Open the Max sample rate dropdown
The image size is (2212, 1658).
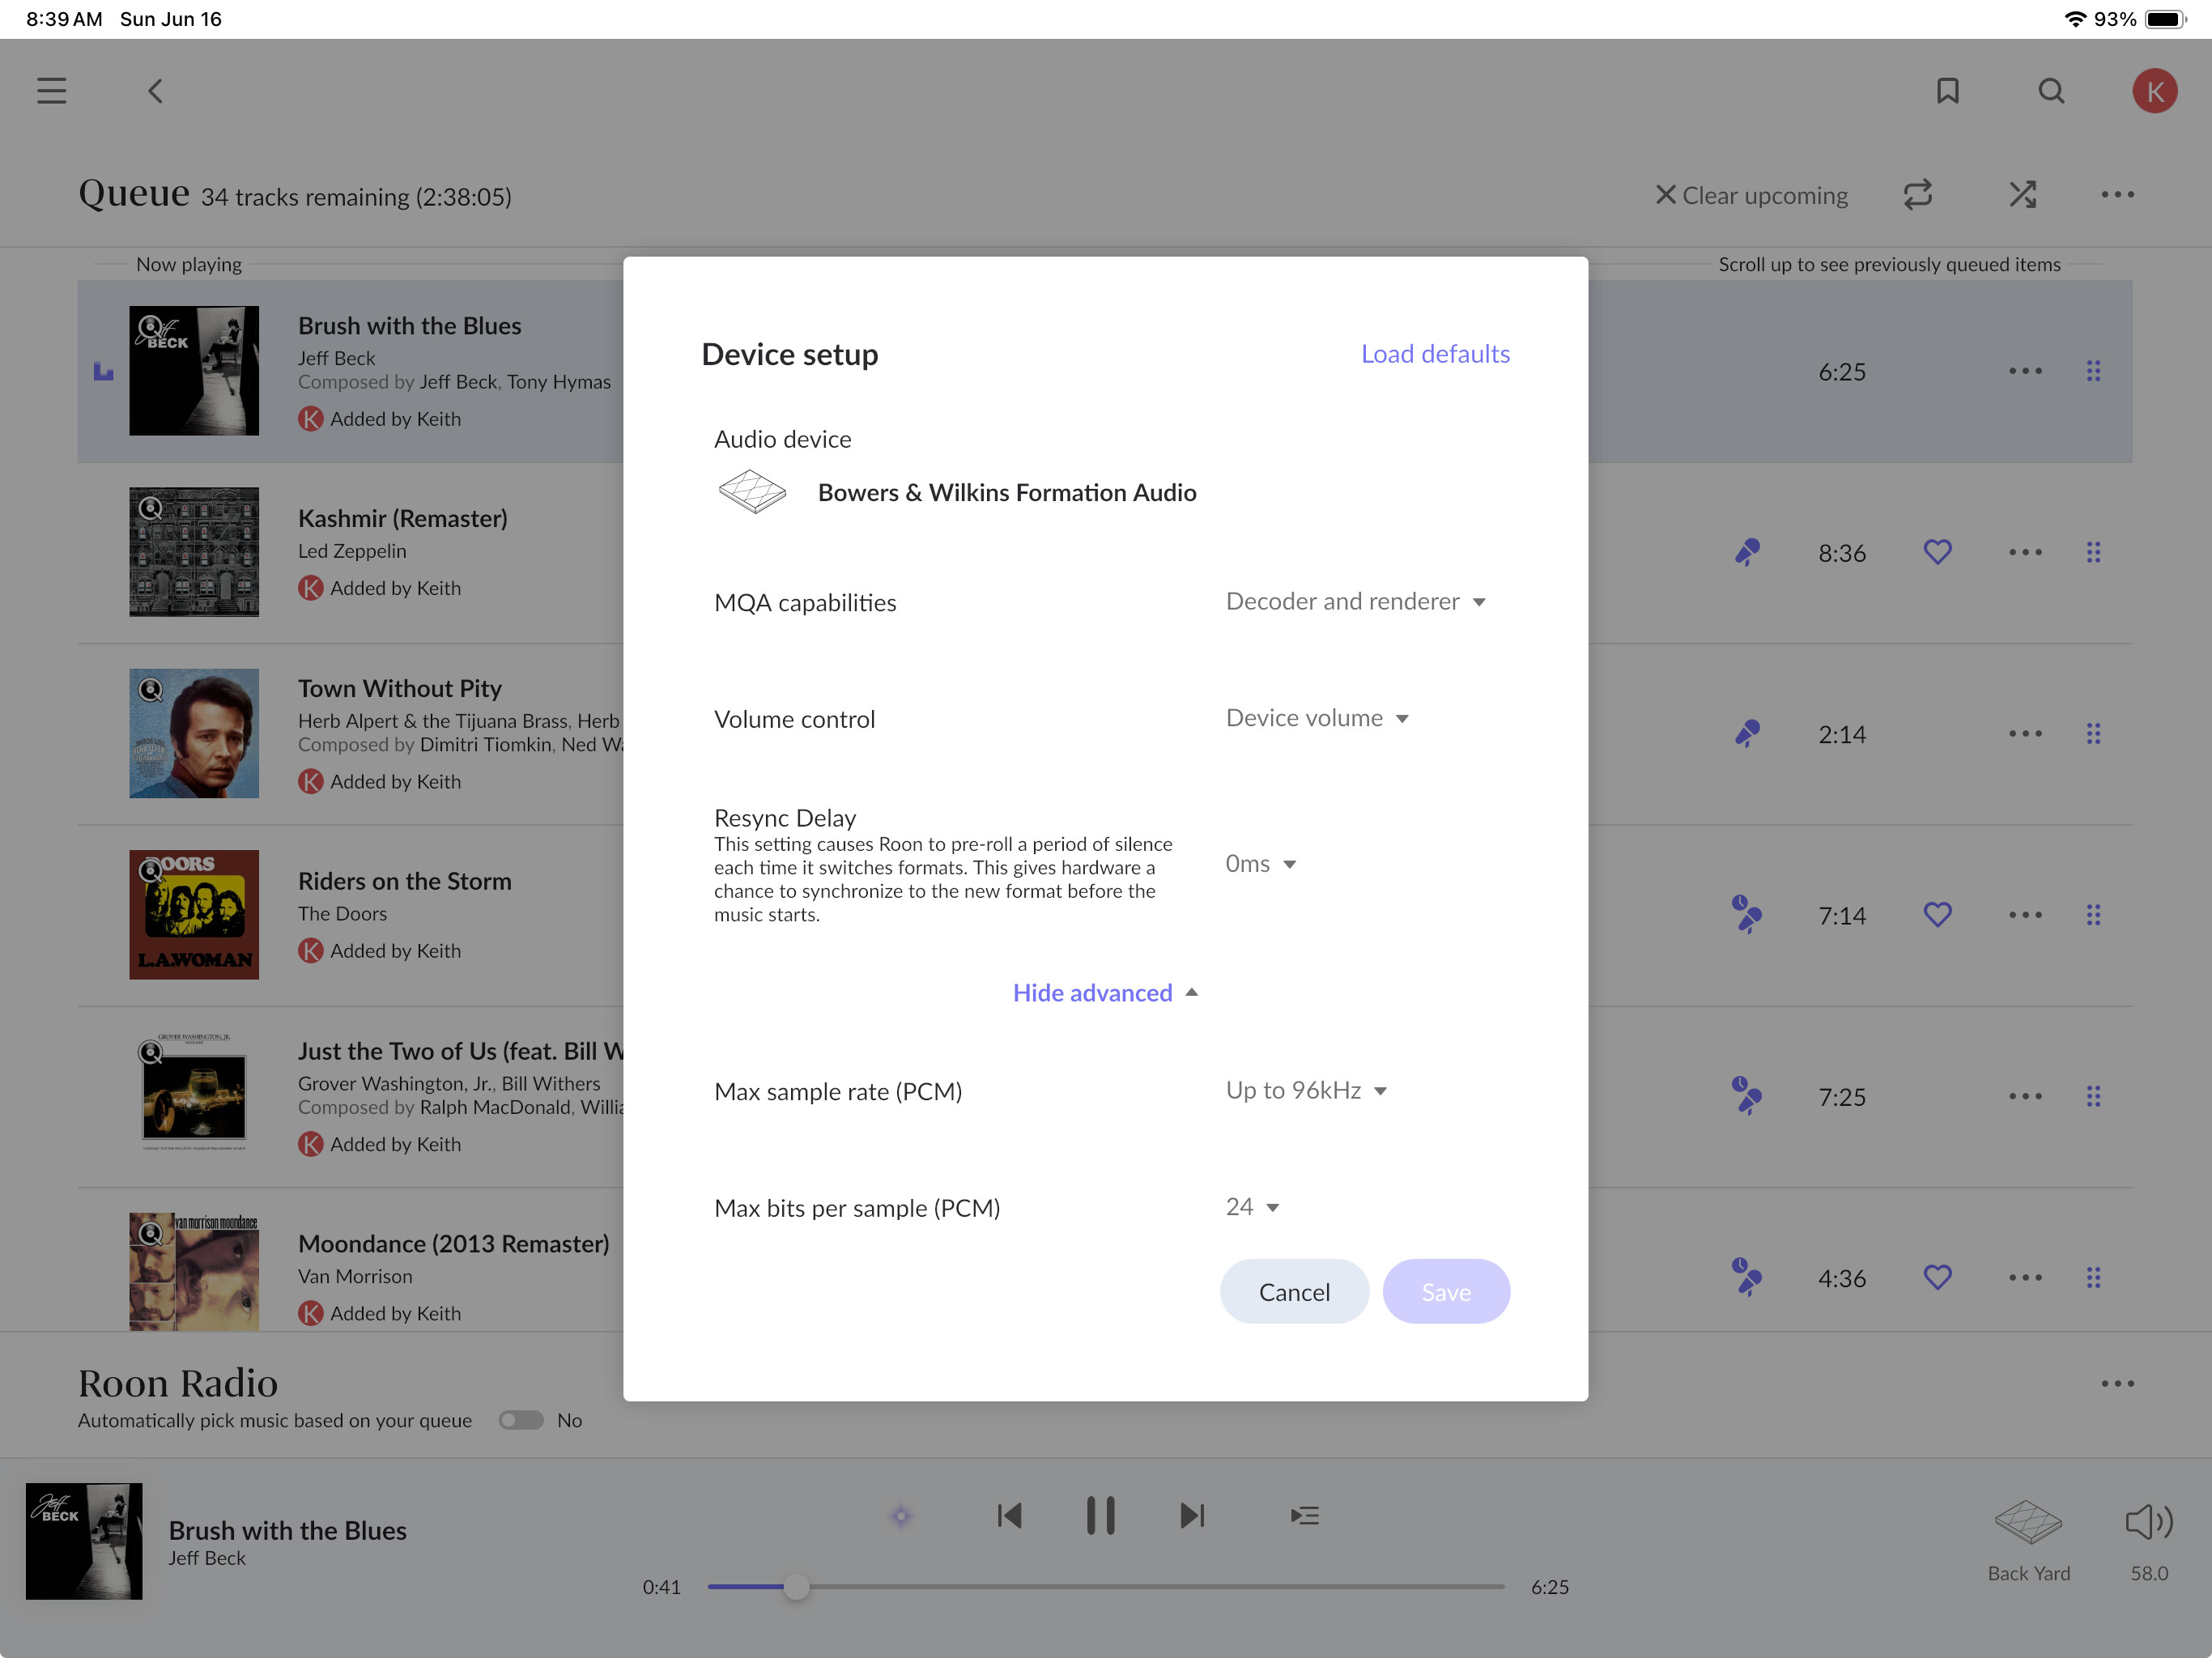tap(1306, 1090)
